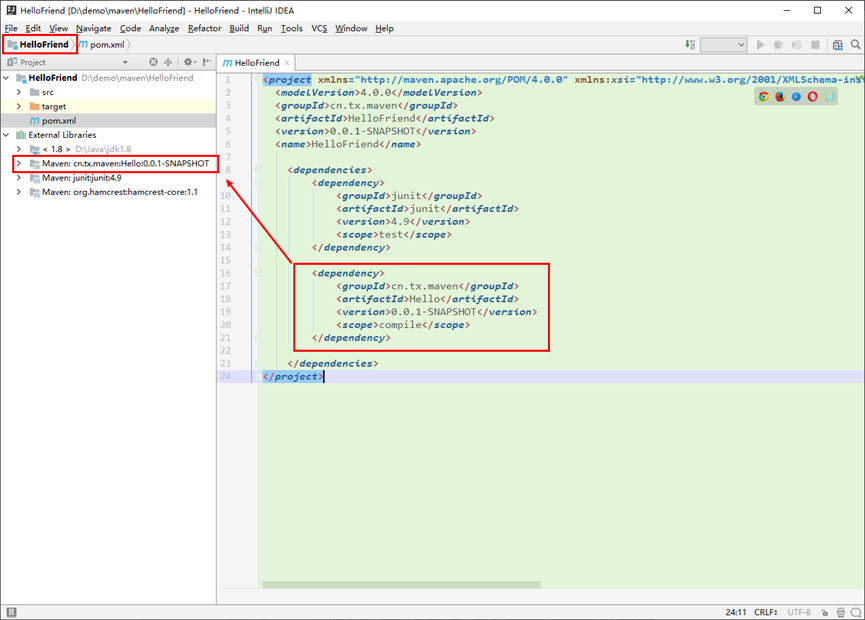Click the Project panel title label

point(33,62)
